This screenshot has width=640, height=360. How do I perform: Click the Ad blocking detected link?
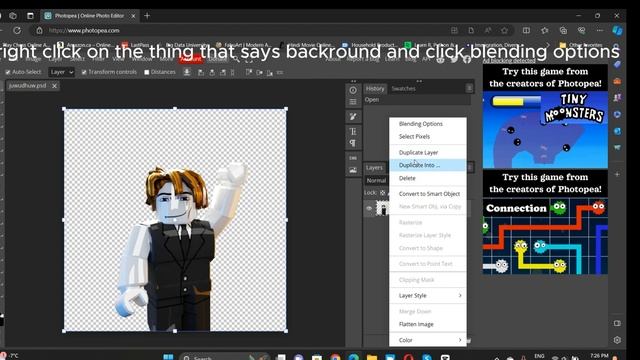[509, 61]
